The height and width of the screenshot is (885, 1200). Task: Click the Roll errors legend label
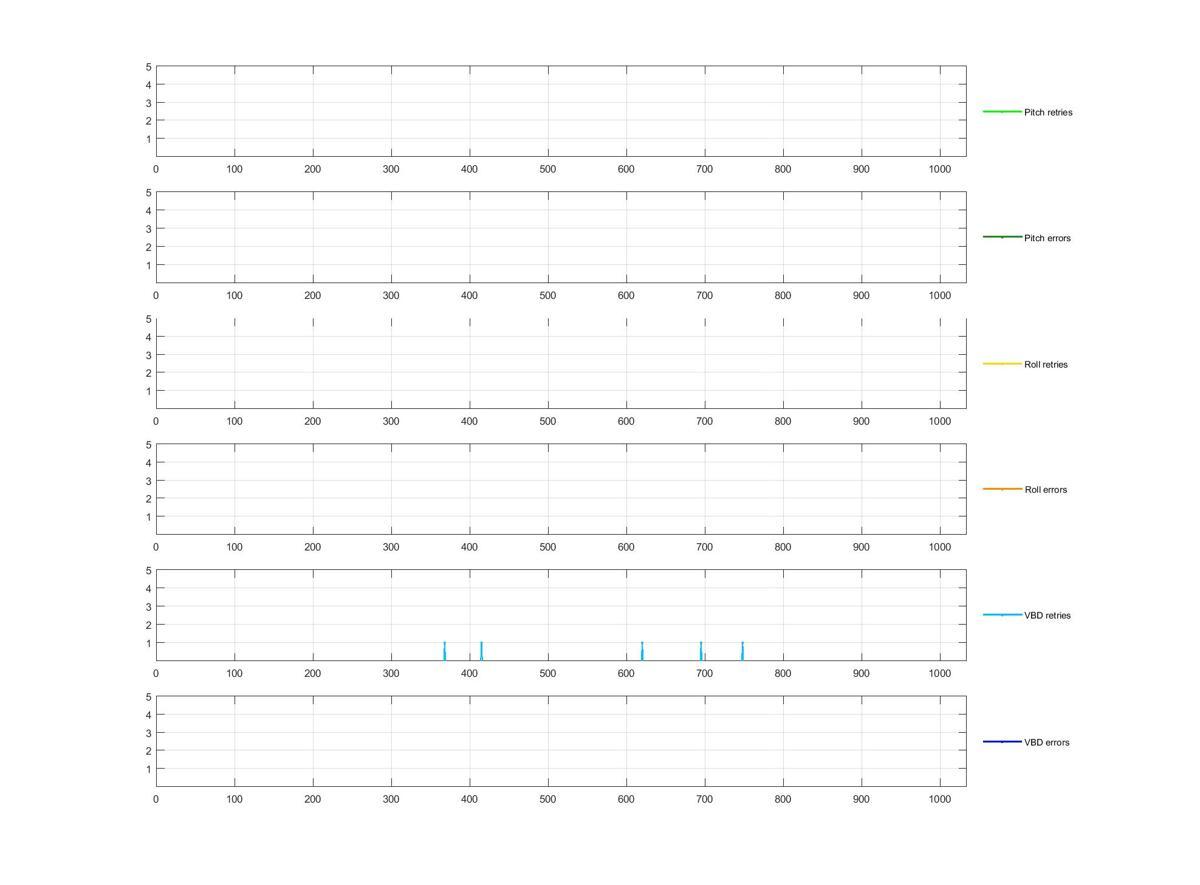pos(1045,490)
